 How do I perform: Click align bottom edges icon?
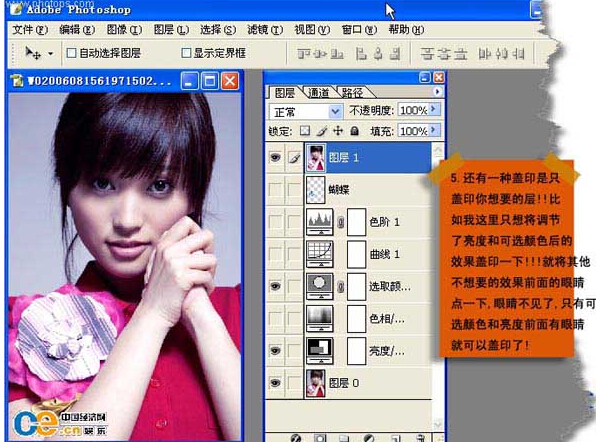pyautogui.click(x=337, y=54)
